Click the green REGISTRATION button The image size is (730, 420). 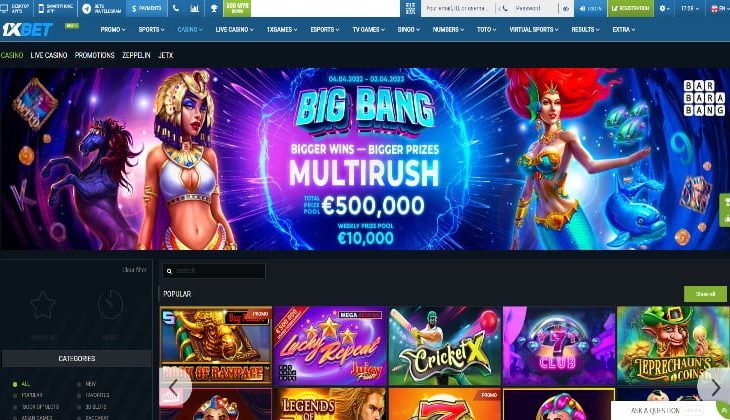630,8
